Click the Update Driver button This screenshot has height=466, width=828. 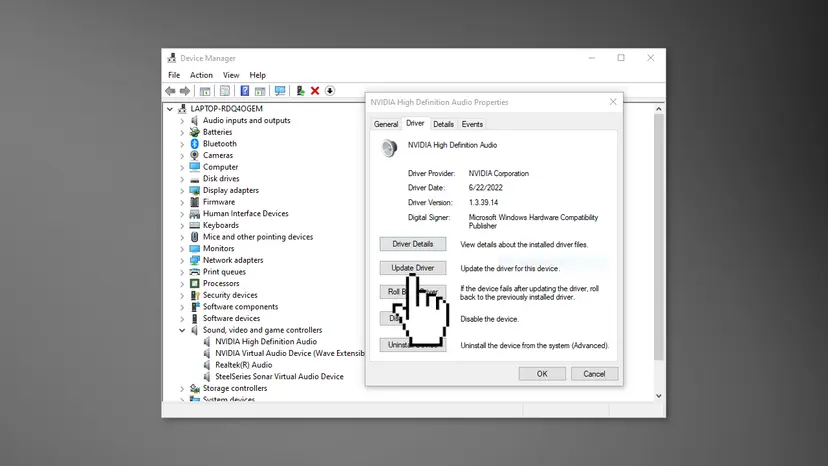(x=412, y=268)
